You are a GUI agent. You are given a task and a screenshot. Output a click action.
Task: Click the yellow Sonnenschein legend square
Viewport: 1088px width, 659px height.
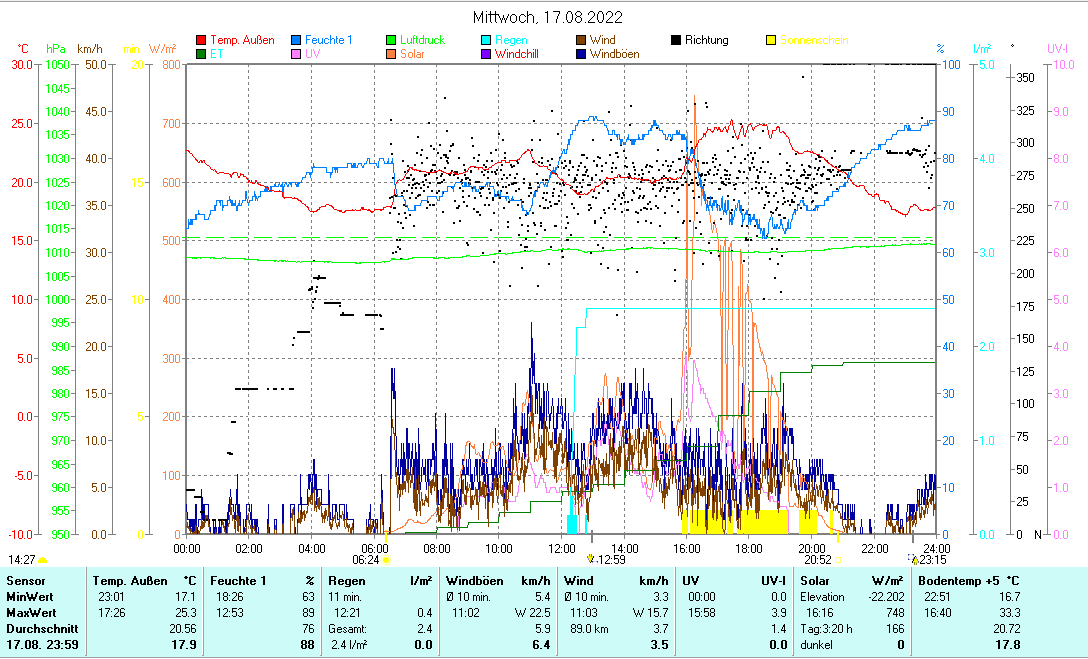pyautogui.click(x=771, y=41)
